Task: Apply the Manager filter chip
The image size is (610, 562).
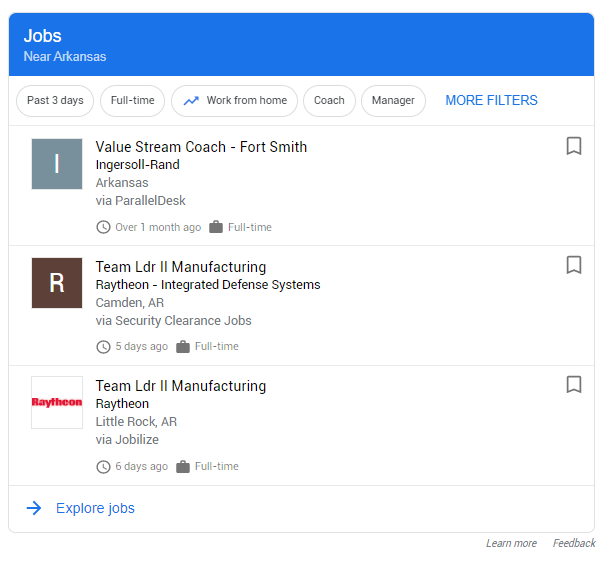Action: pos(393,101)
